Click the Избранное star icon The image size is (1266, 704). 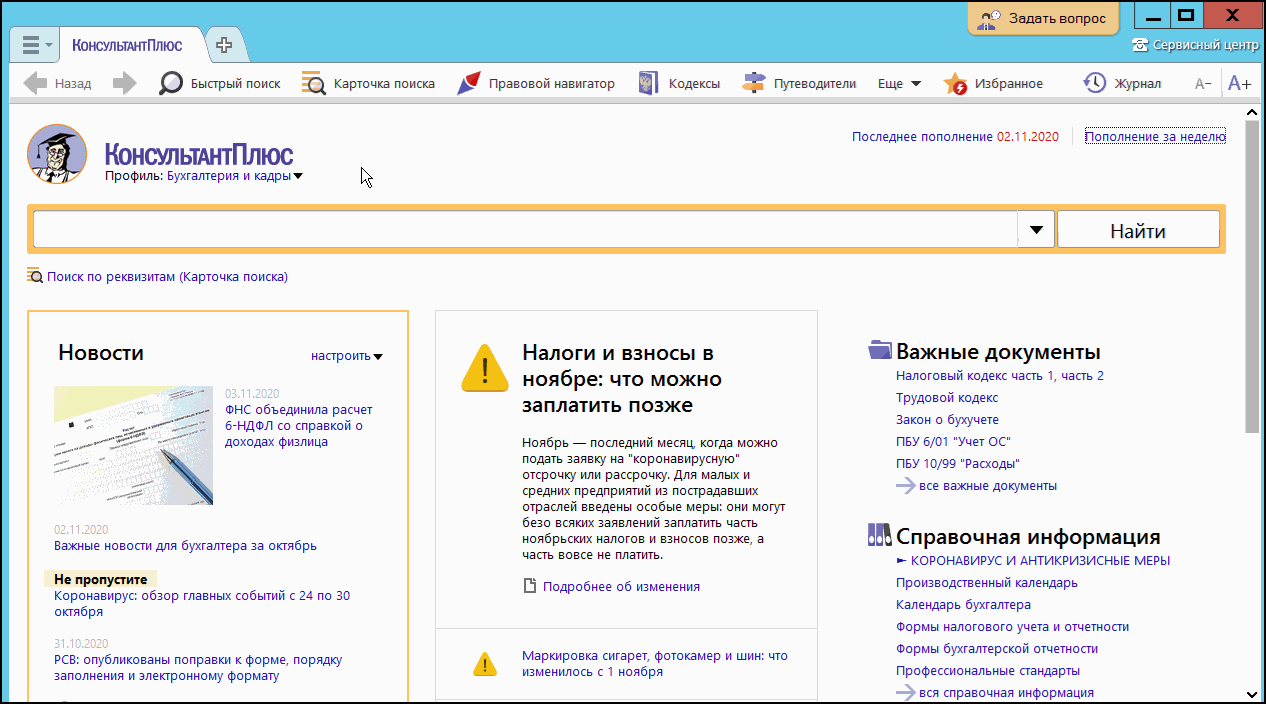(x=955, y=84)
